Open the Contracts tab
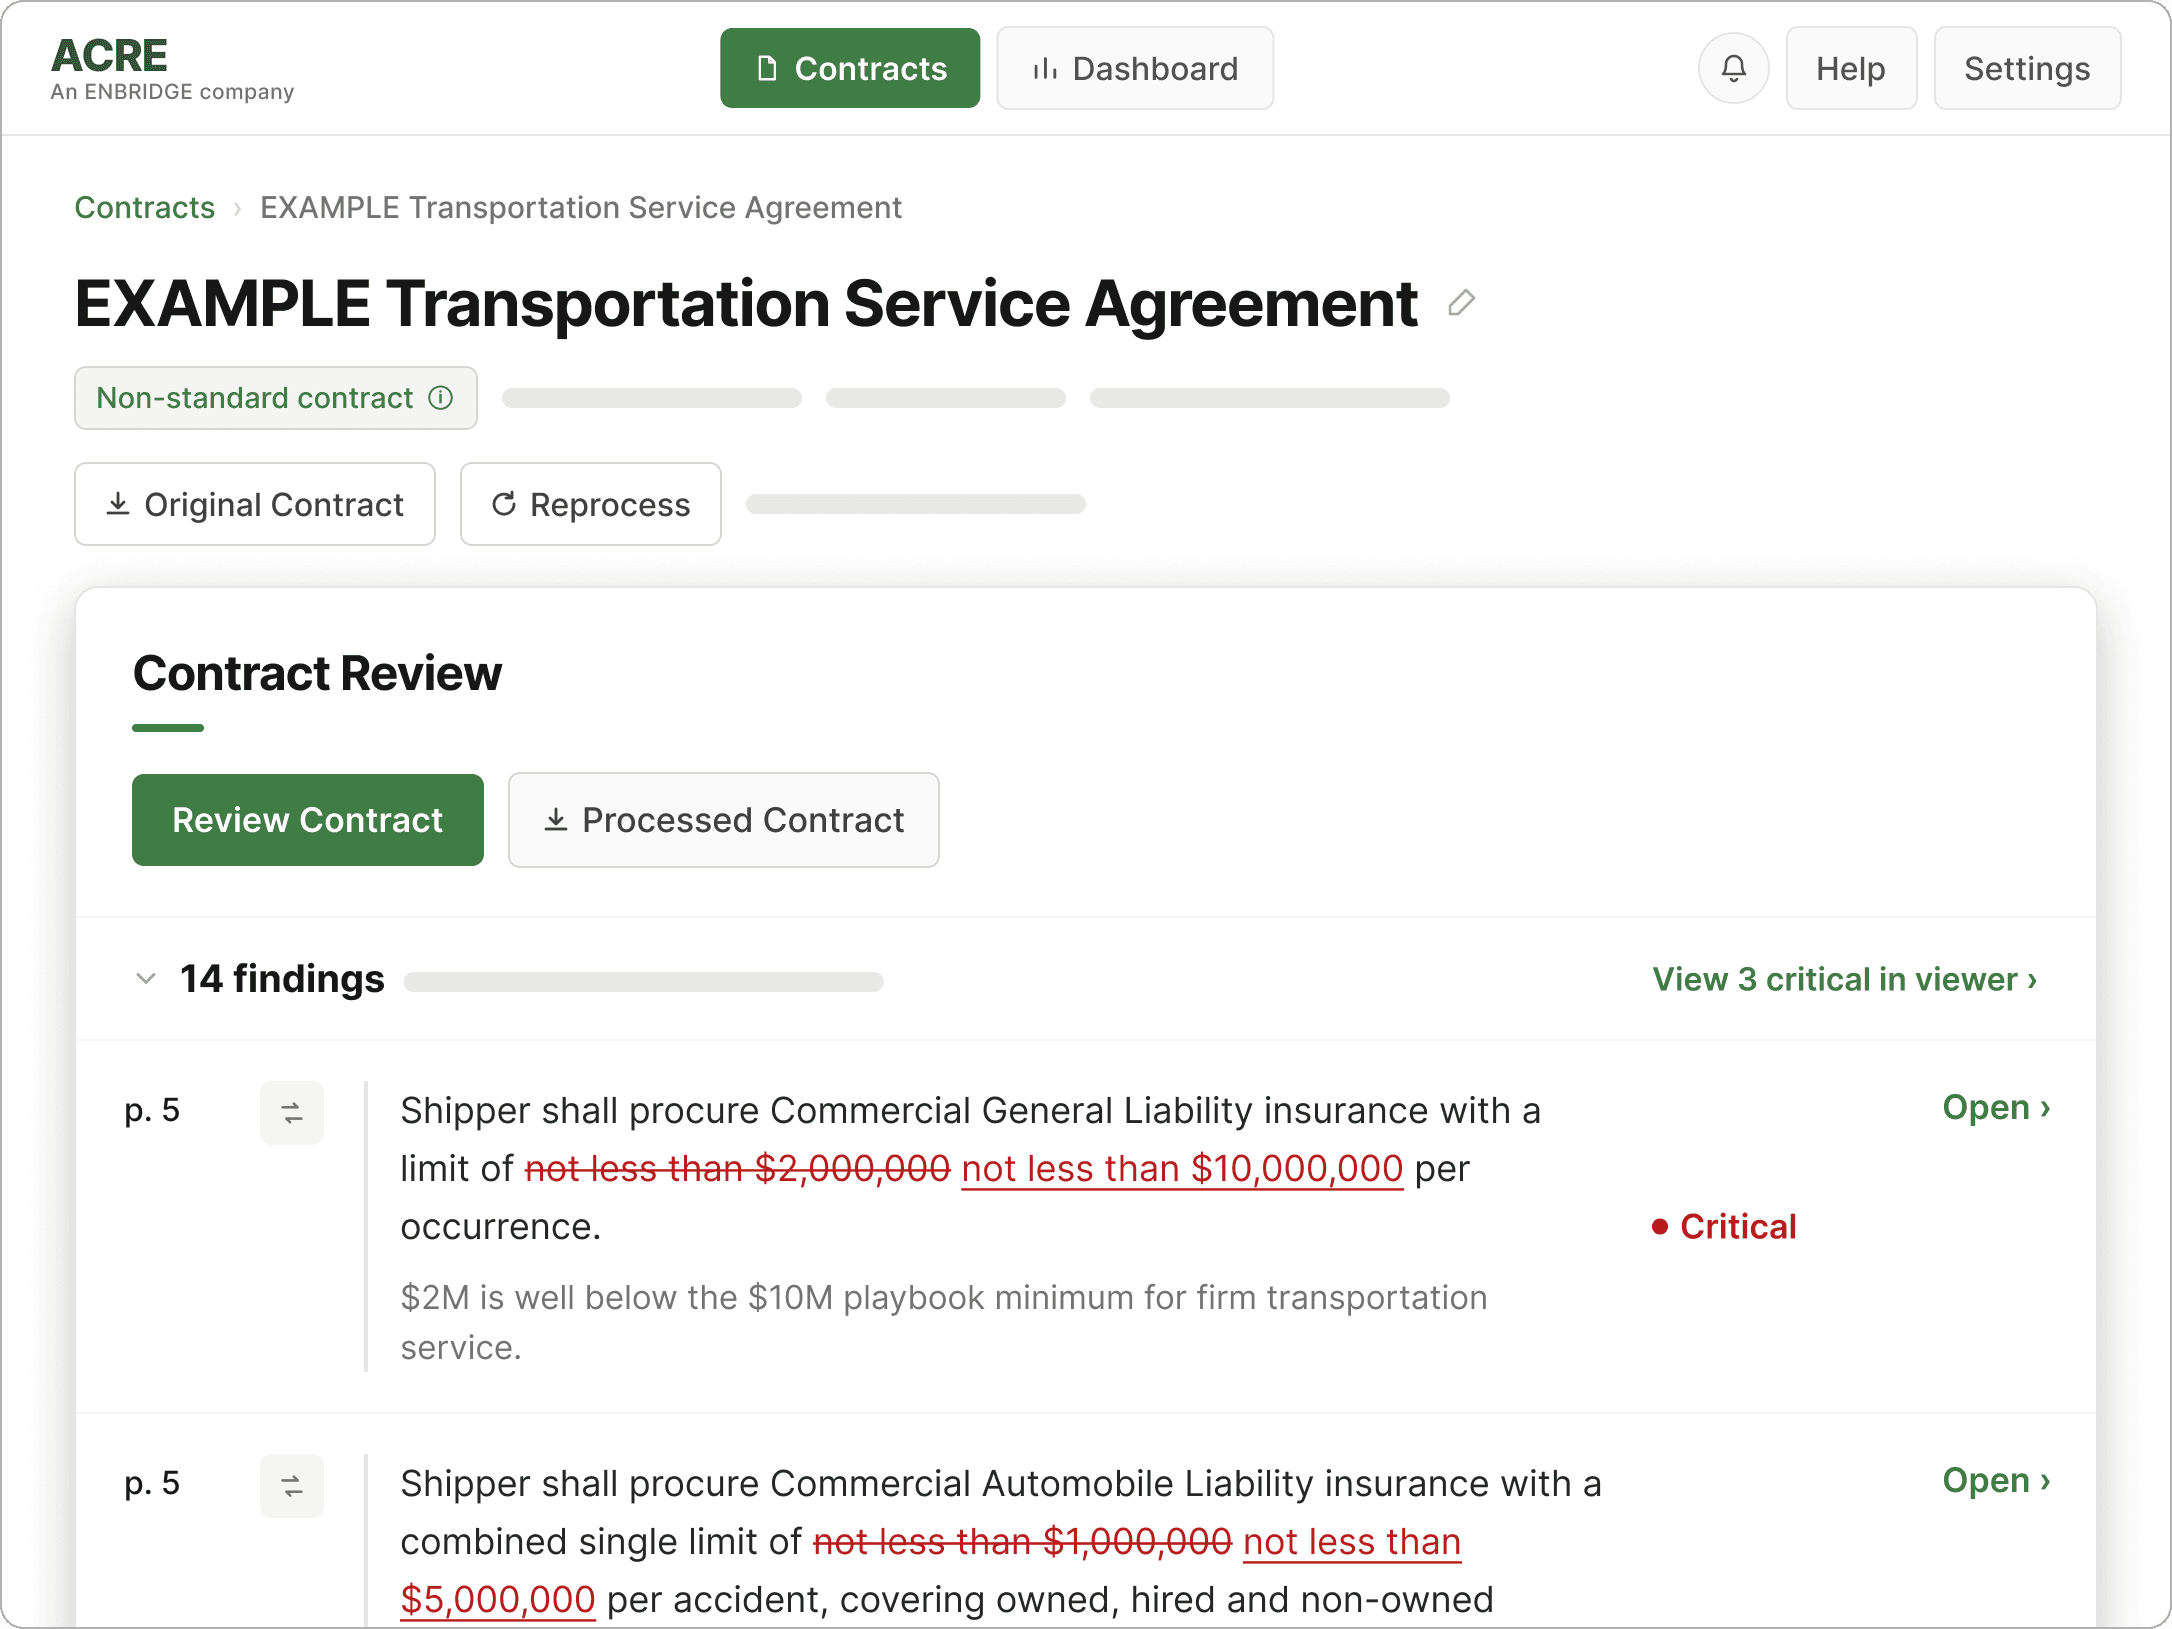Viewport: 2172px width, 1629px height. [x=850, y=68]
